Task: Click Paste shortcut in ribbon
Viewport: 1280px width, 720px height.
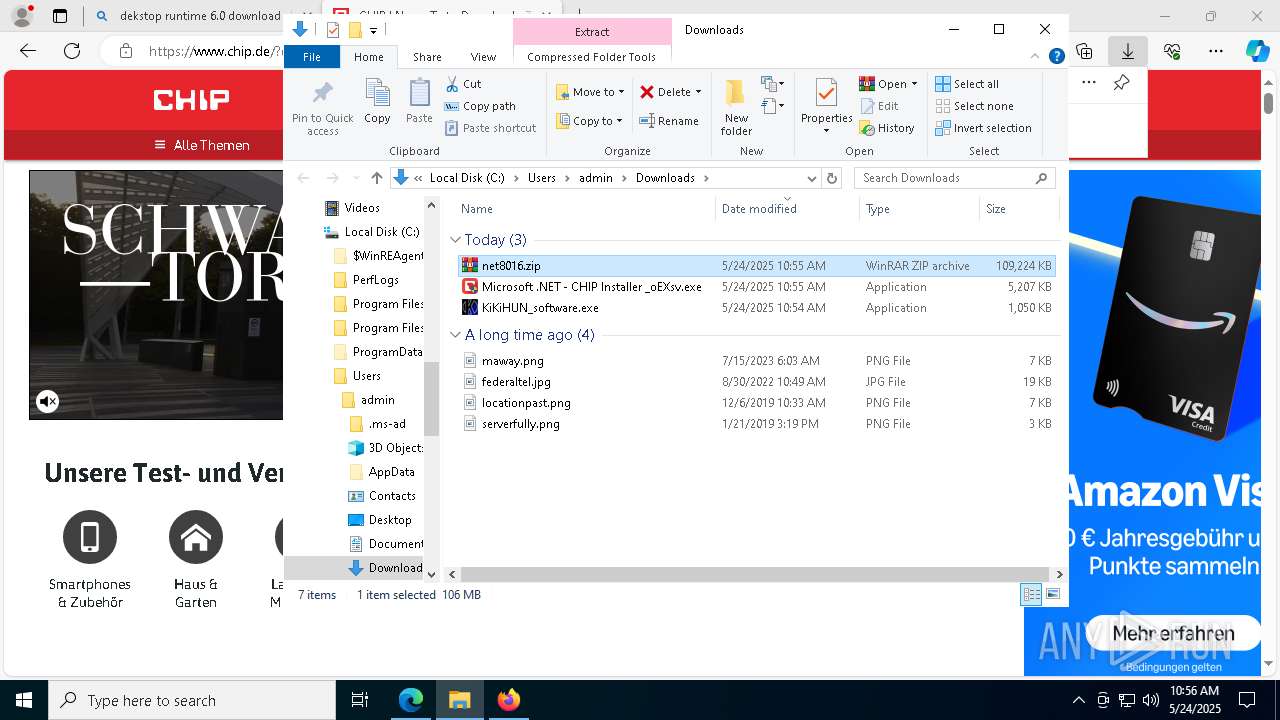Action: click(x=490, y=128)
